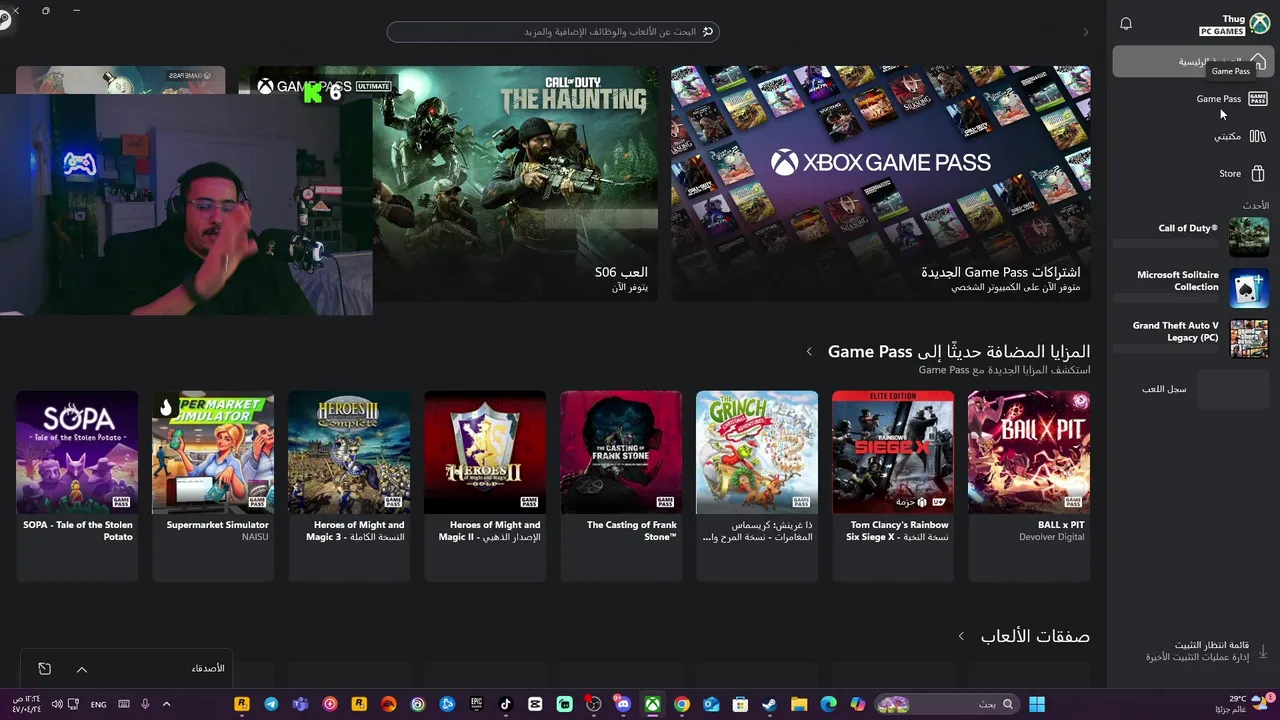
Task: Select the Game Pass menu item
Action: tap(1218, 99)
